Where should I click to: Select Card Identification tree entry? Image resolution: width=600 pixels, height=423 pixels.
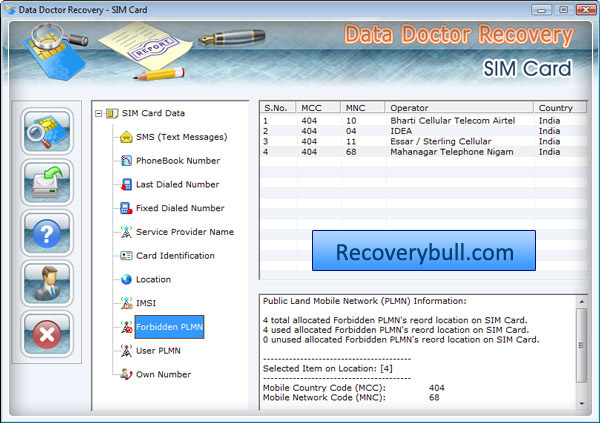(x=175, y=256)
